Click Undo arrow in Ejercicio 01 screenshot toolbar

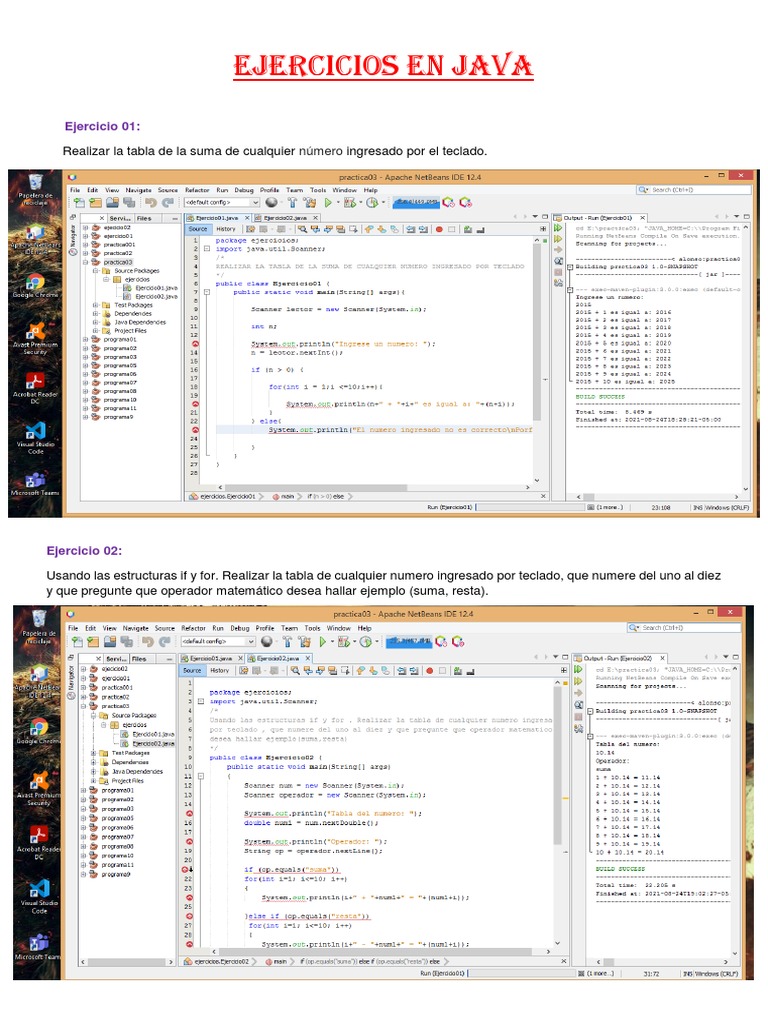pyautogui.click(x=151, y=203)
